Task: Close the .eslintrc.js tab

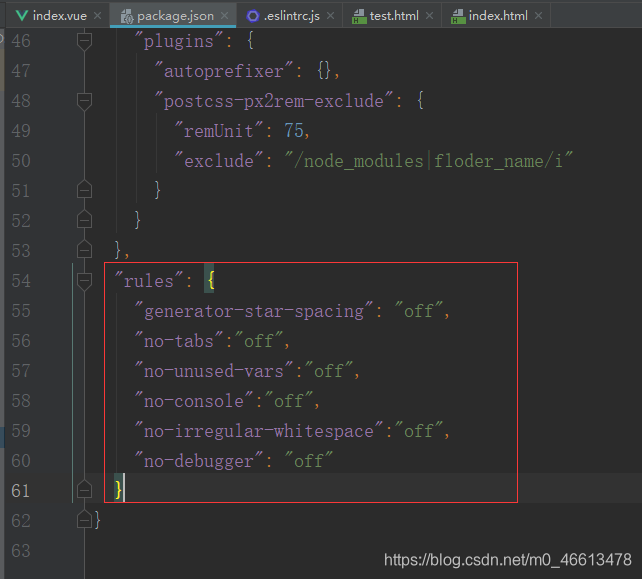Action: pyautogui.click(x=330, y=16)
